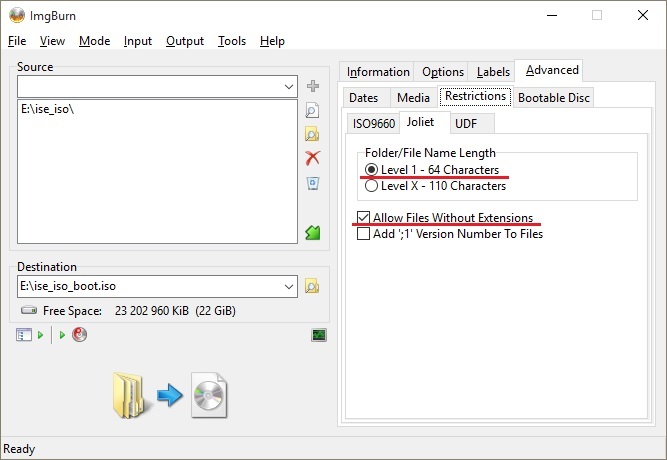Open the Input menu
Image resolution: width=667 pixels, height=460 pixels.
[x=138, y=41]
